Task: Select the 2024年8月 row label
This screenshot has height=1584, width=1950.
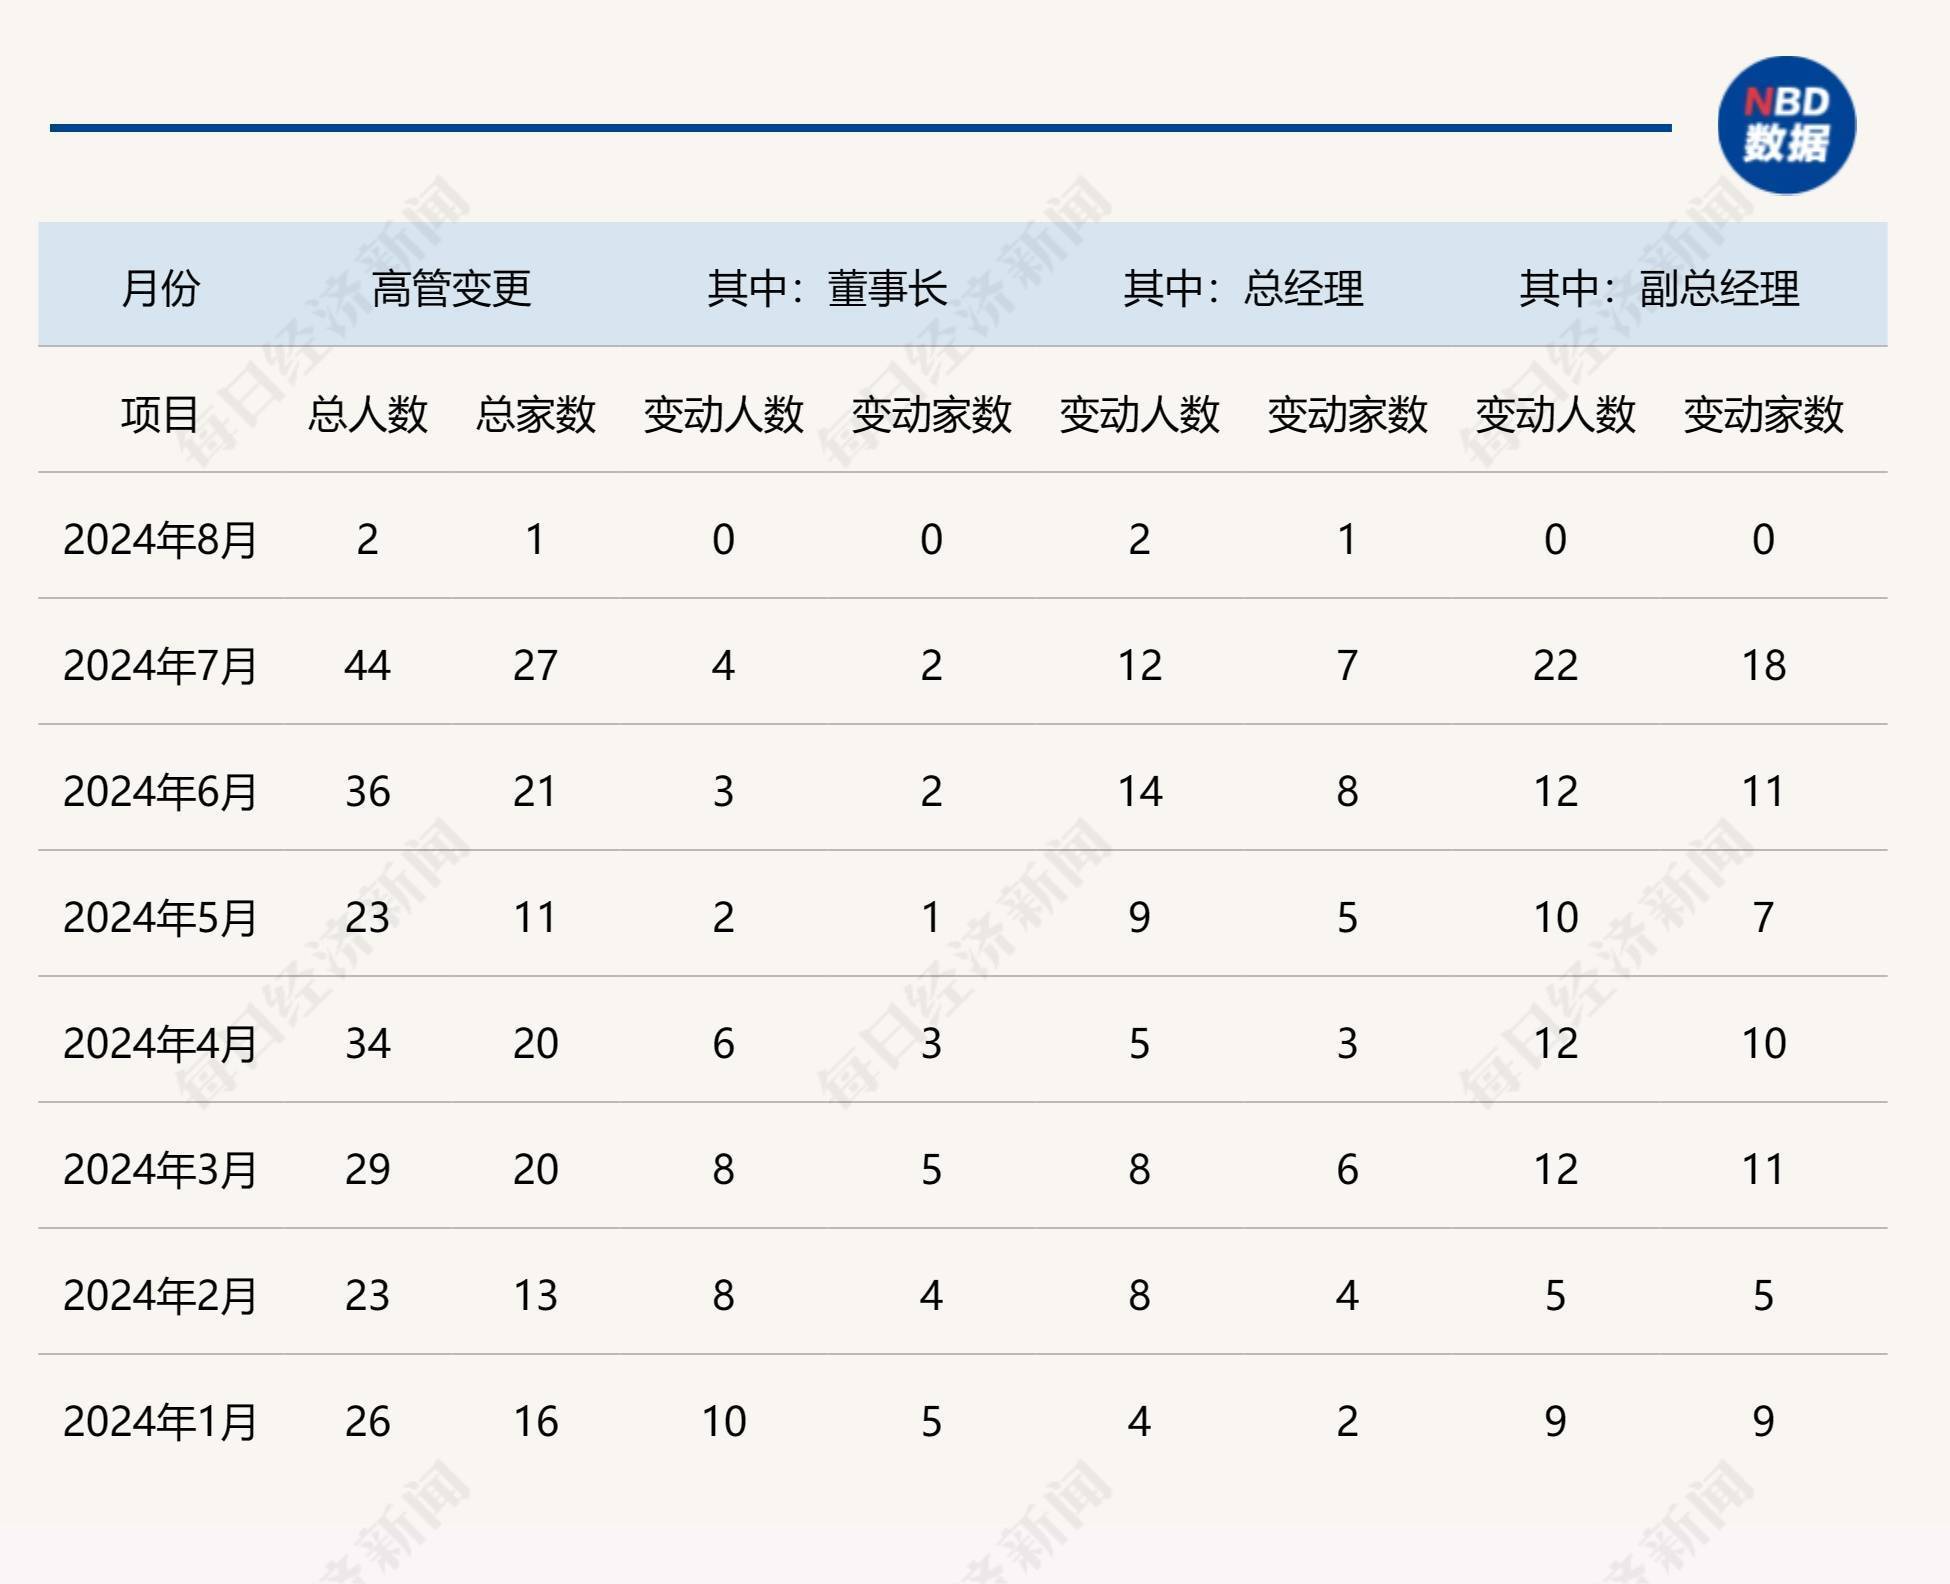Action: tap(160, 540)
